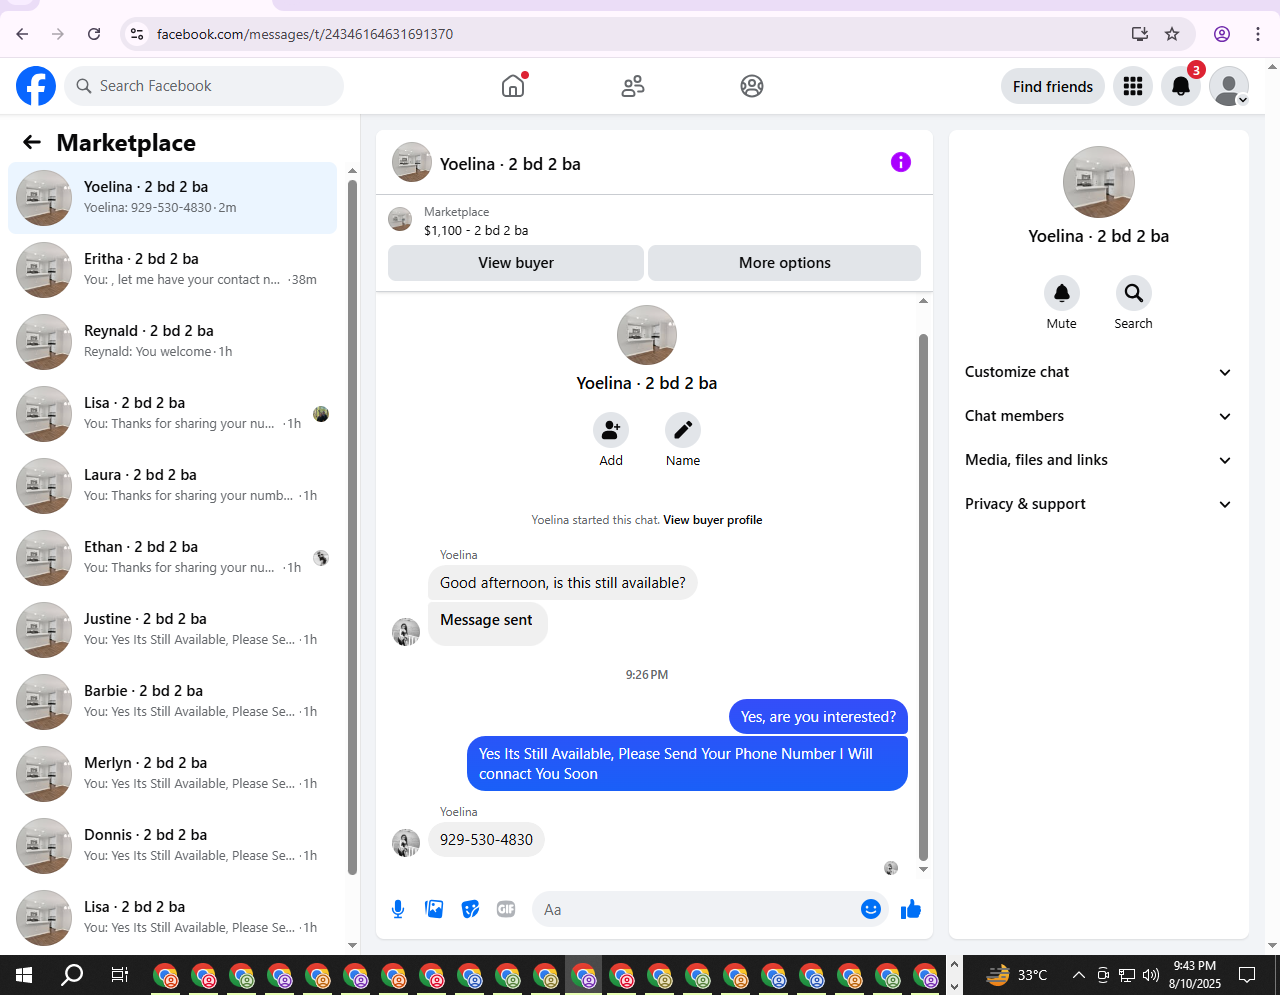1280x995 pixels.
Task: Expand Customize chat section
Action: (1098, 372)
